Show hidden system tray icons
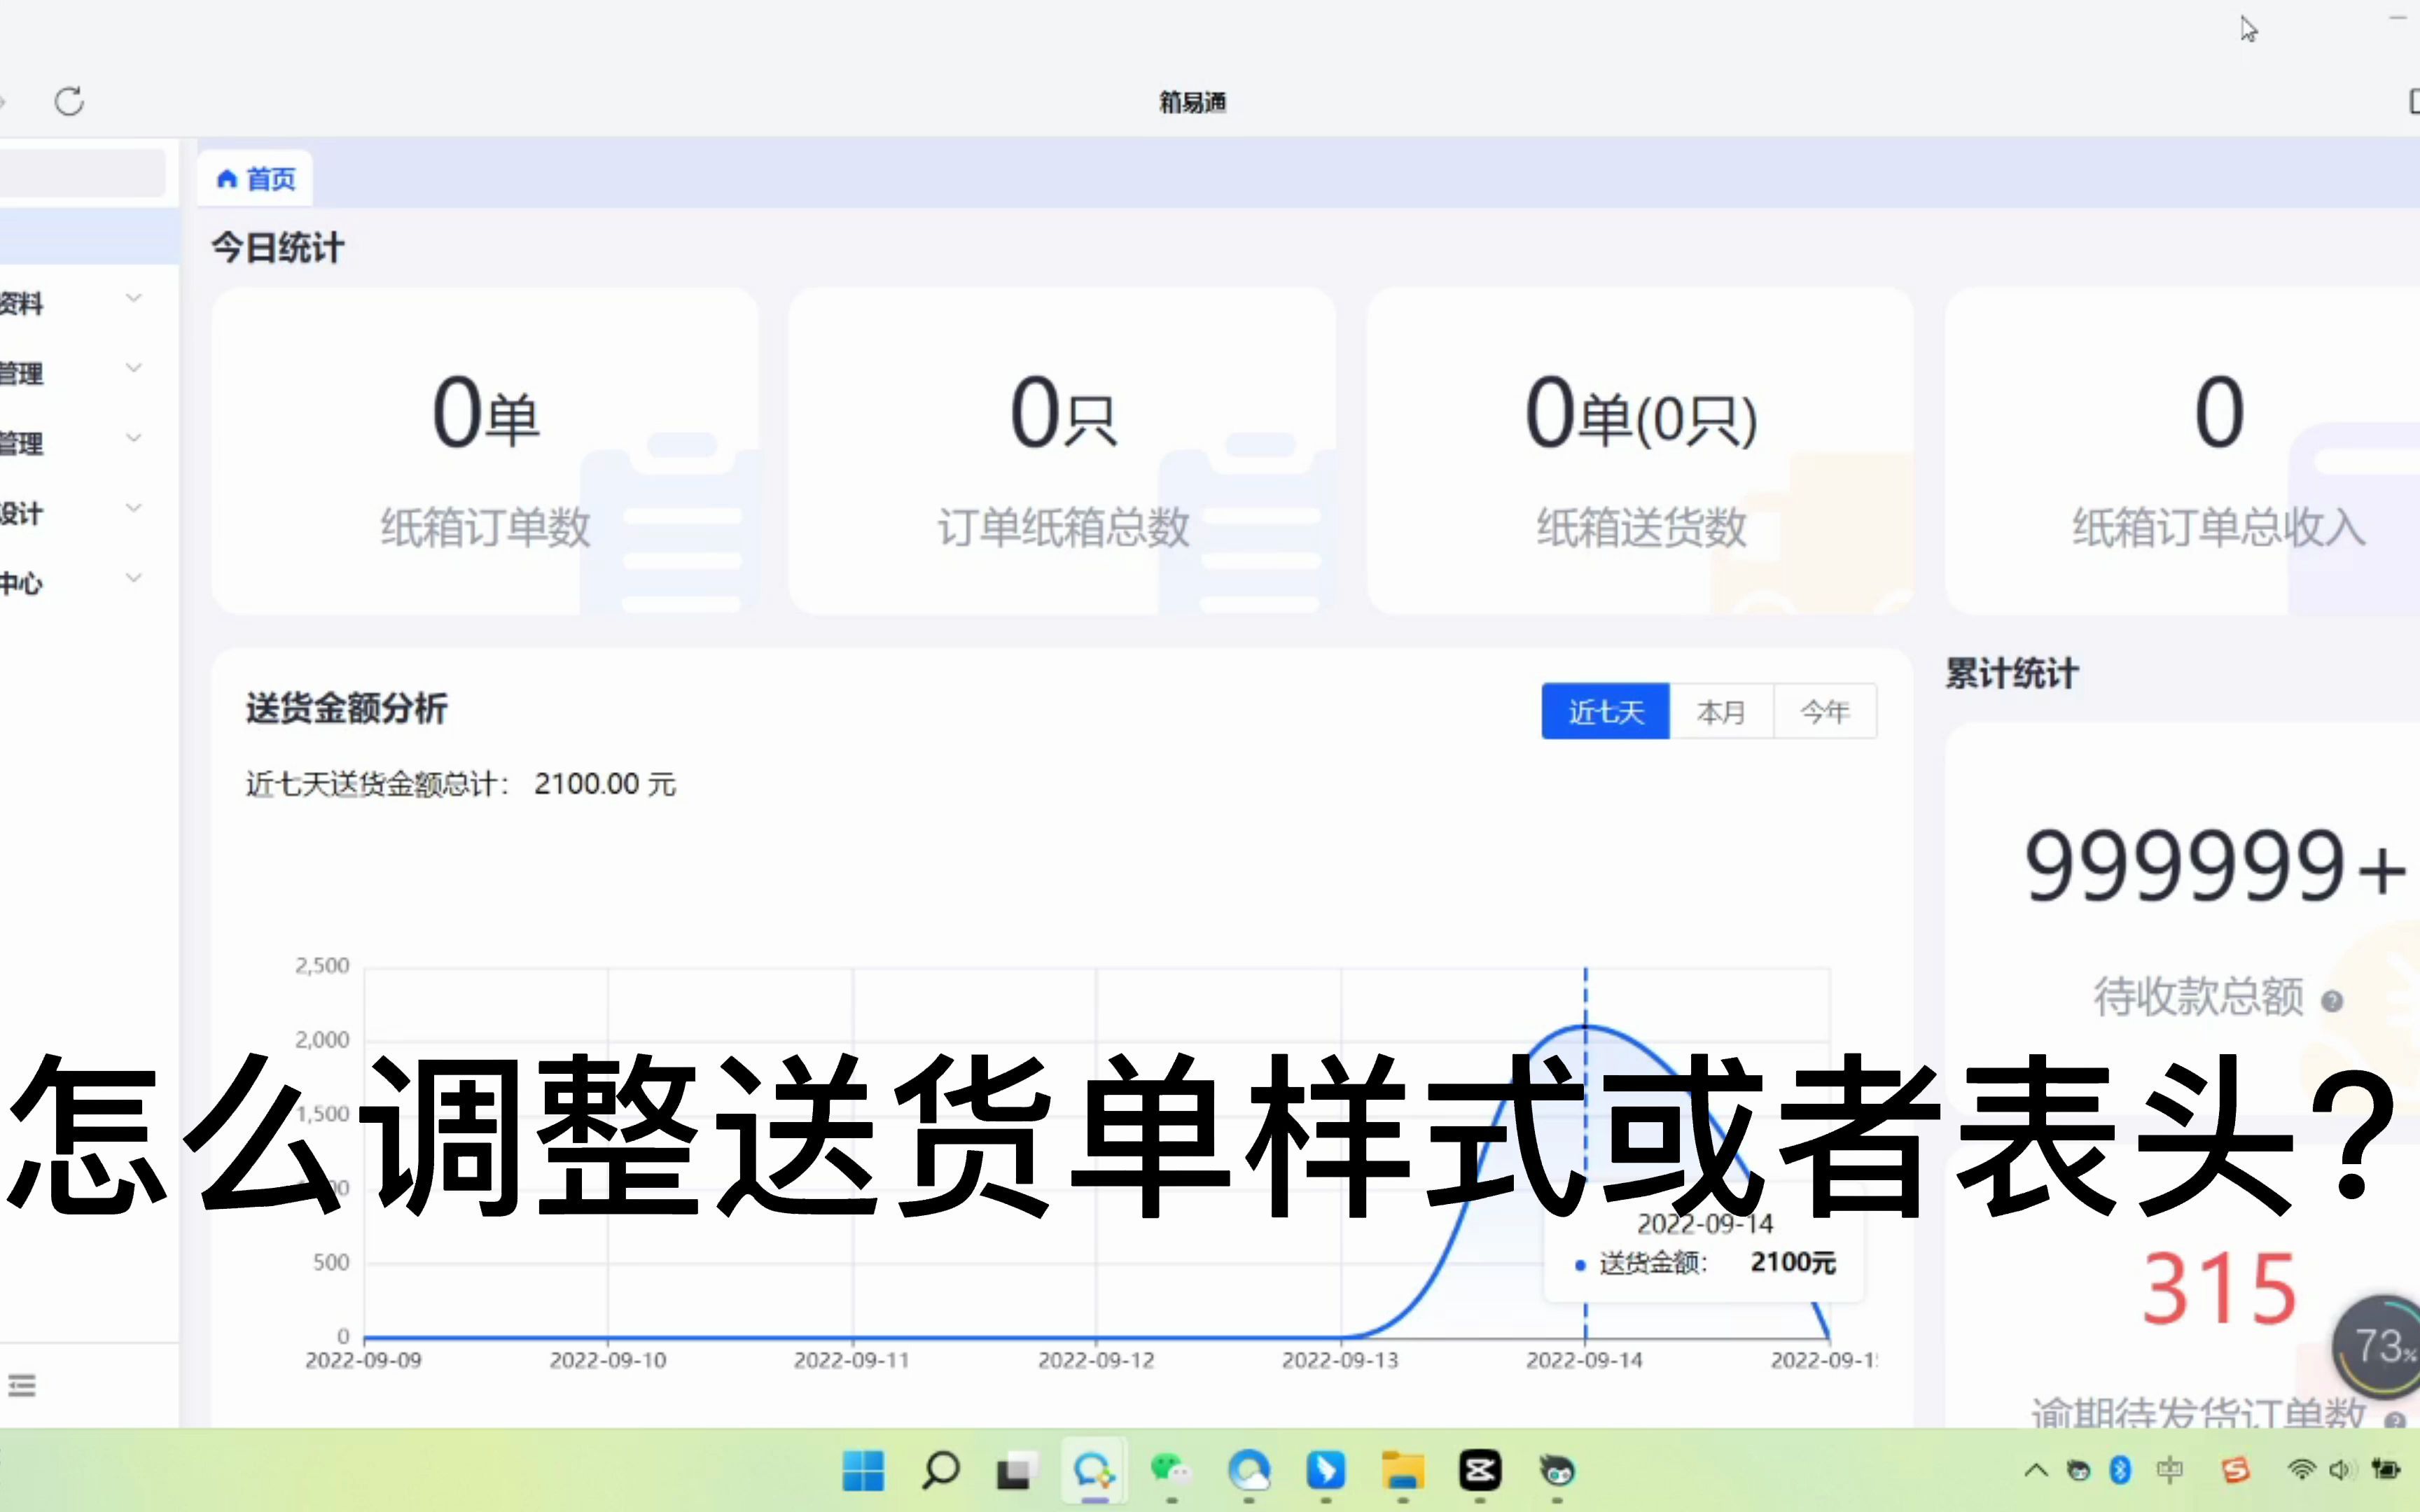The width and height of the screenshot is (2420, 1512). click(x=2035, y=1470)
